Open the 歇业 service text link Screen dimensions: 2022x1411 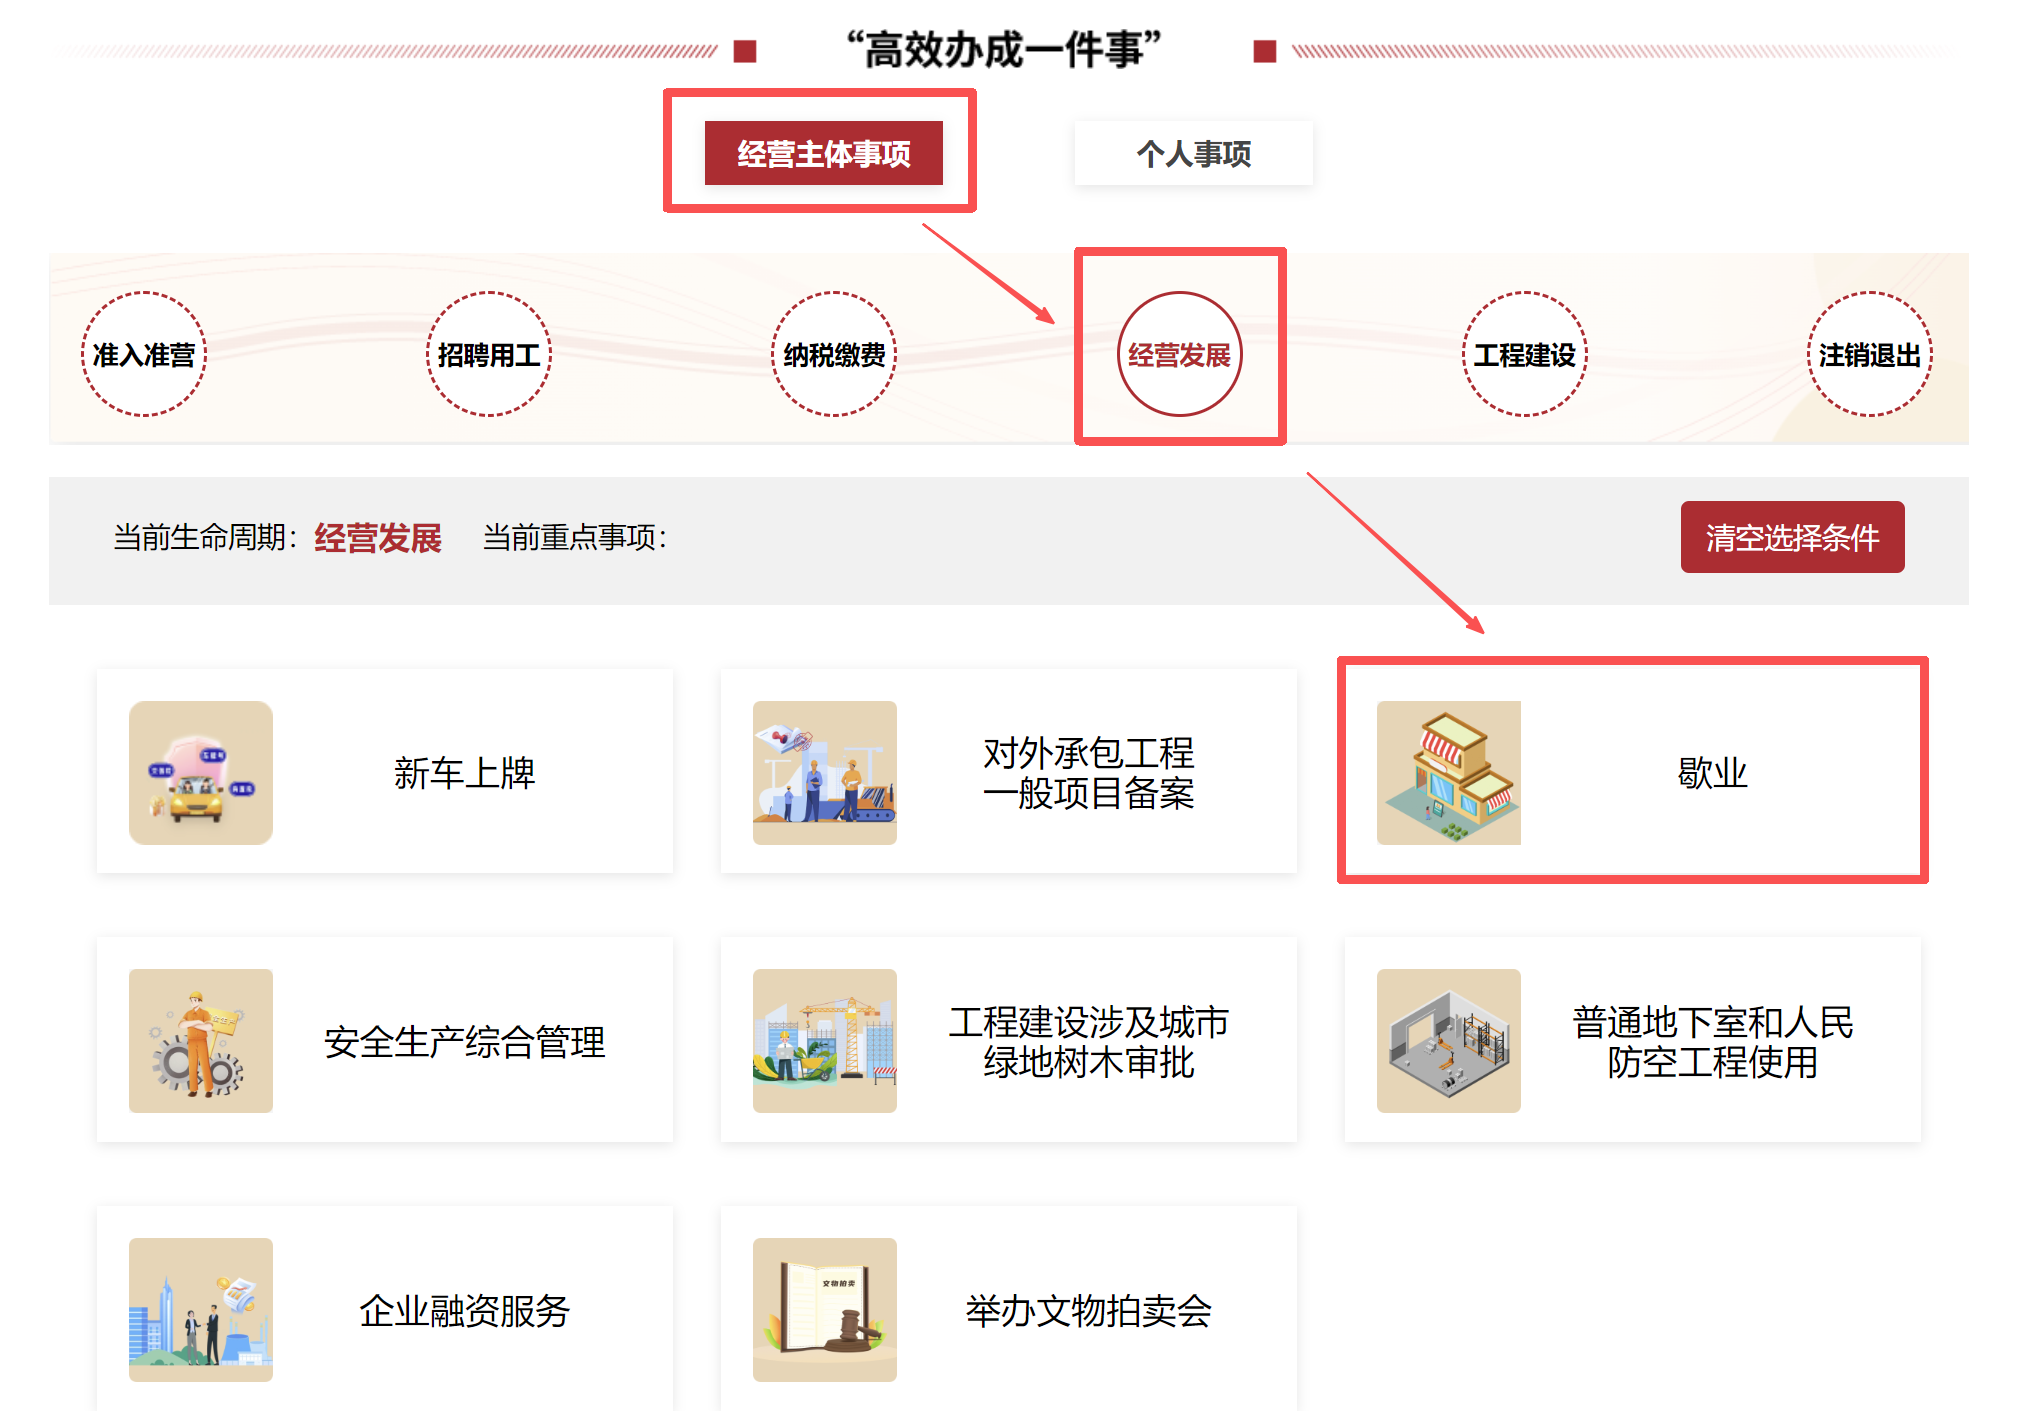tap(1713, 773)
